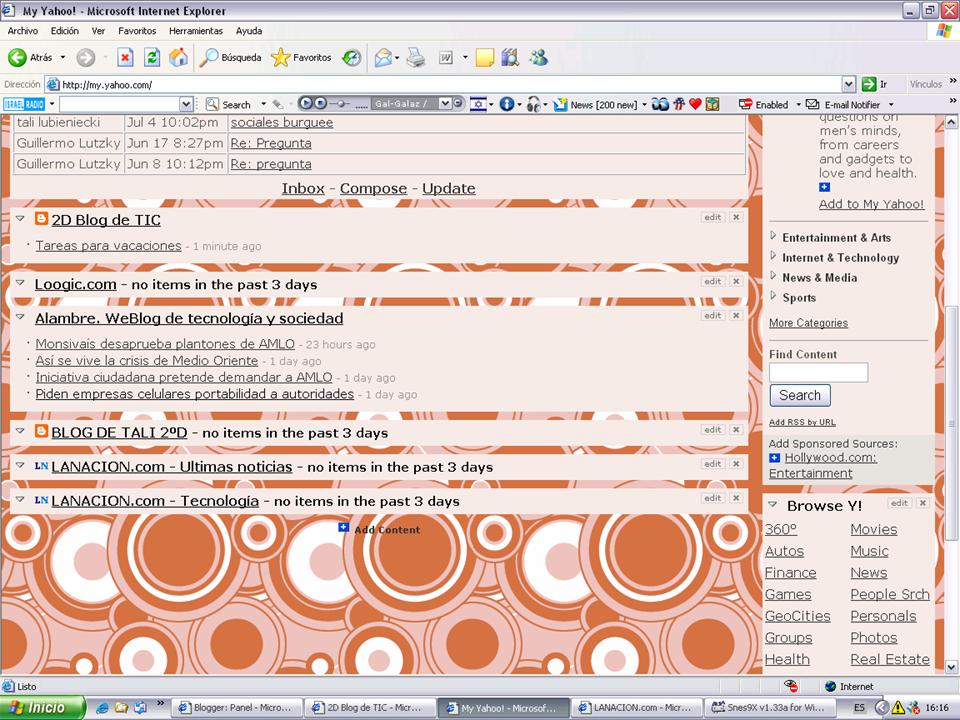
Task: Collapse LANACION.com Tecnología module
Action: (x=20, y=499)
